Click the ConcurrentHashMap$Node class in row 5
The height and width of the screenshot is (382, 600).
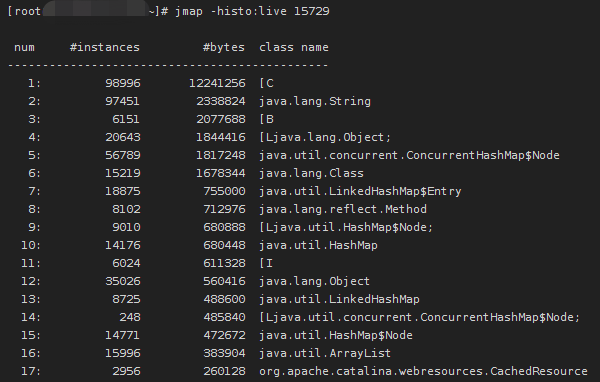click(409, 155)
